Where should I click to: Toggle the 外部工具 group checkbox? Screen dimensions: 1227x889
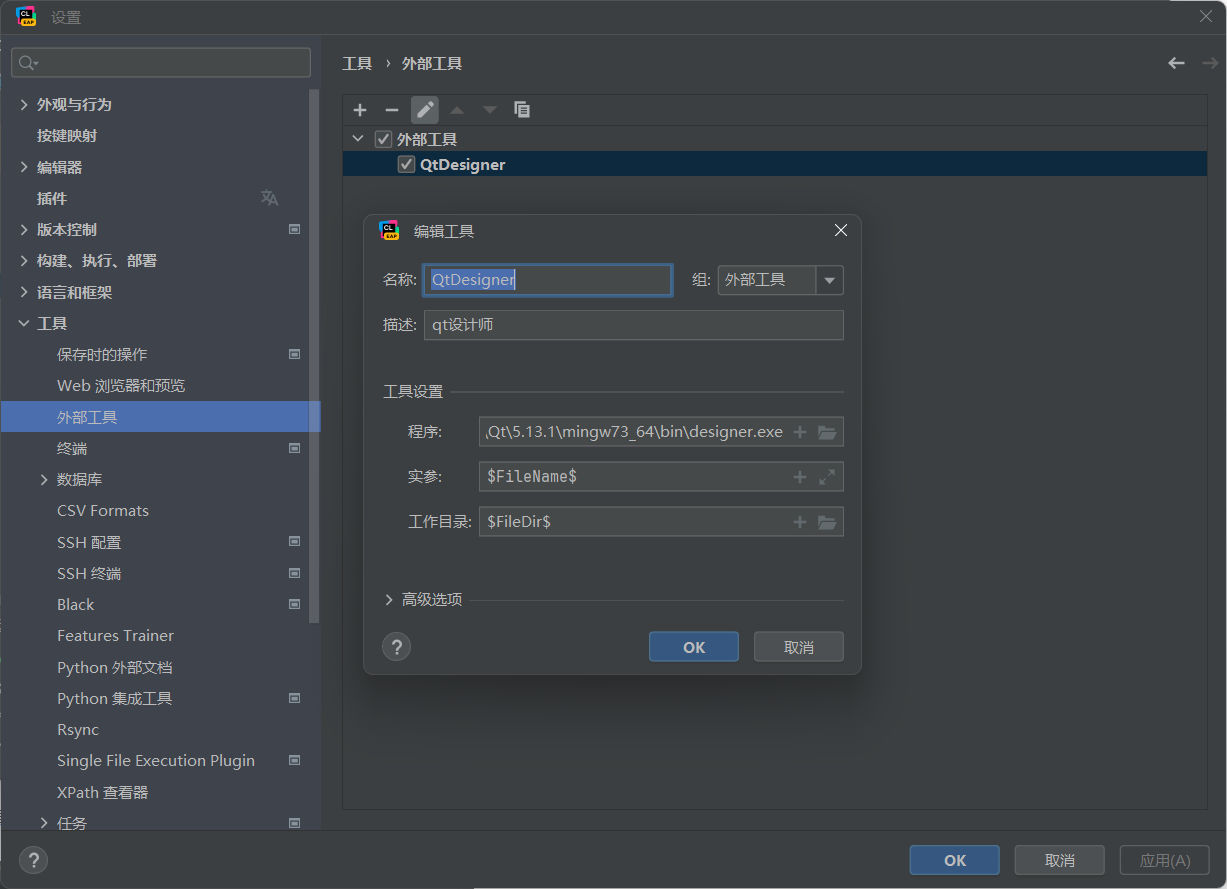pyautogui.click(x=383, y=139)
